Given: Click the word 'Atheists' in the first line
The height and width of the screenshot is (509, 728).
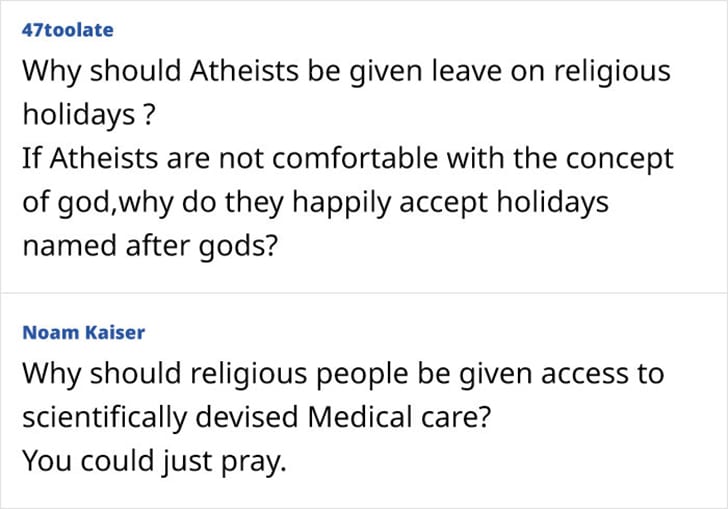Looking at the screenshot, I should click(244, 71).
